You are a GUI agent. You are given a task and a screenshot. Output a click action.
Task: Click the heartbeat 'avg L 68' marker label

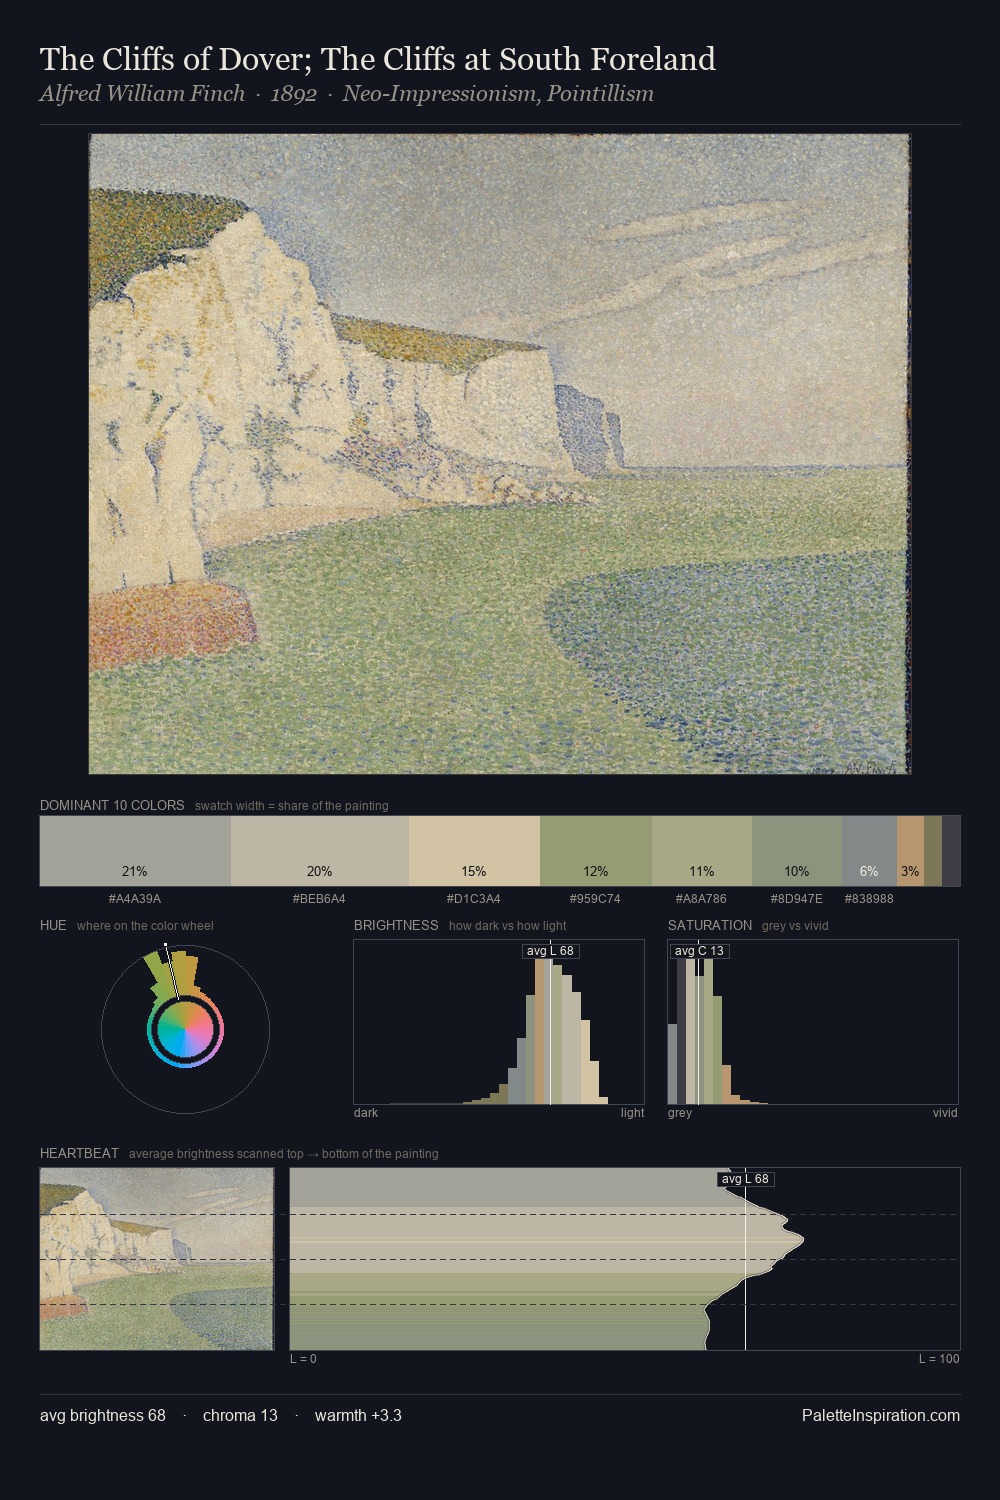746,1179
